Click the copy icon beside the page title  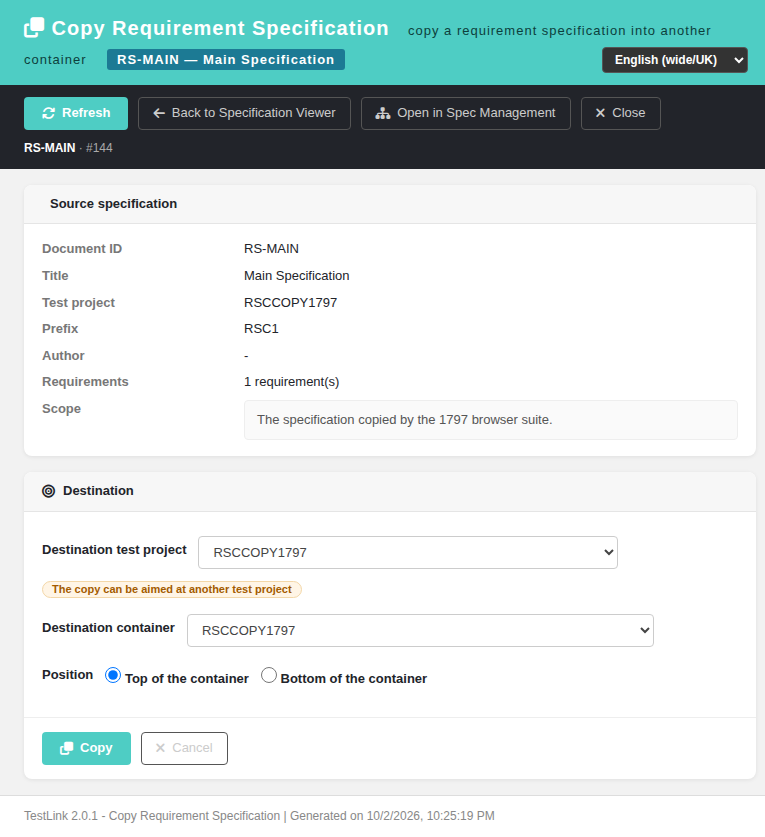point(34,28)
